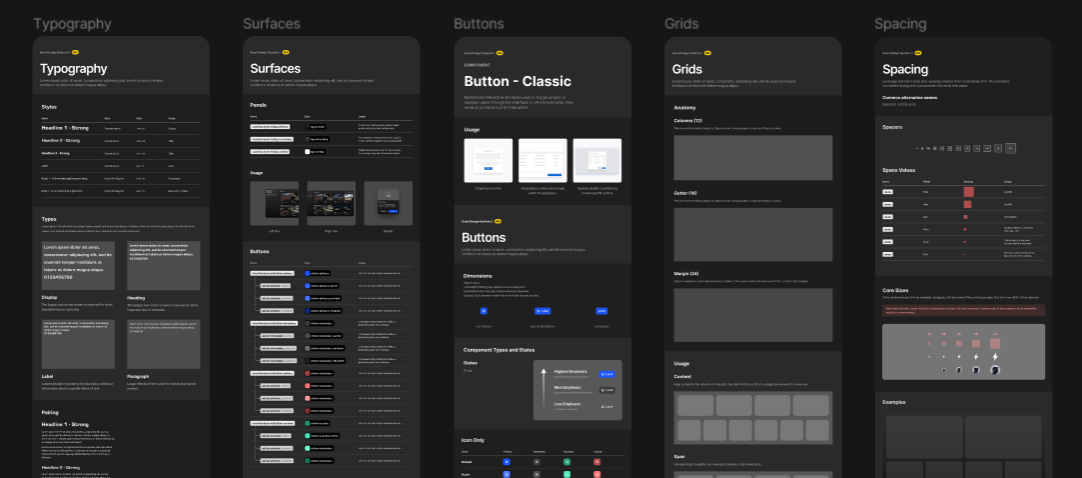Image resolution: width=1082 pixels, height=478 pixels.
Task: Click the Low Emphasis button example
Action: [x=607, y=407]
